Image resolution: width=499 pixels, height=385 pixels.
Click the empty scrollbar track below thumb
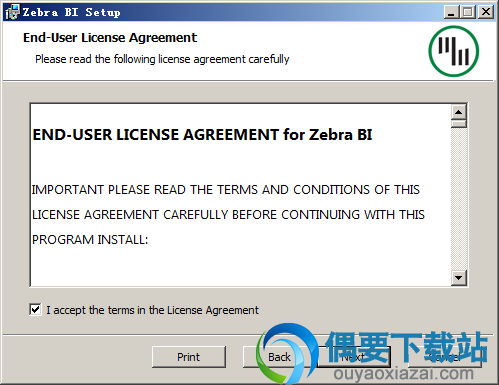[x=459, y=199]
